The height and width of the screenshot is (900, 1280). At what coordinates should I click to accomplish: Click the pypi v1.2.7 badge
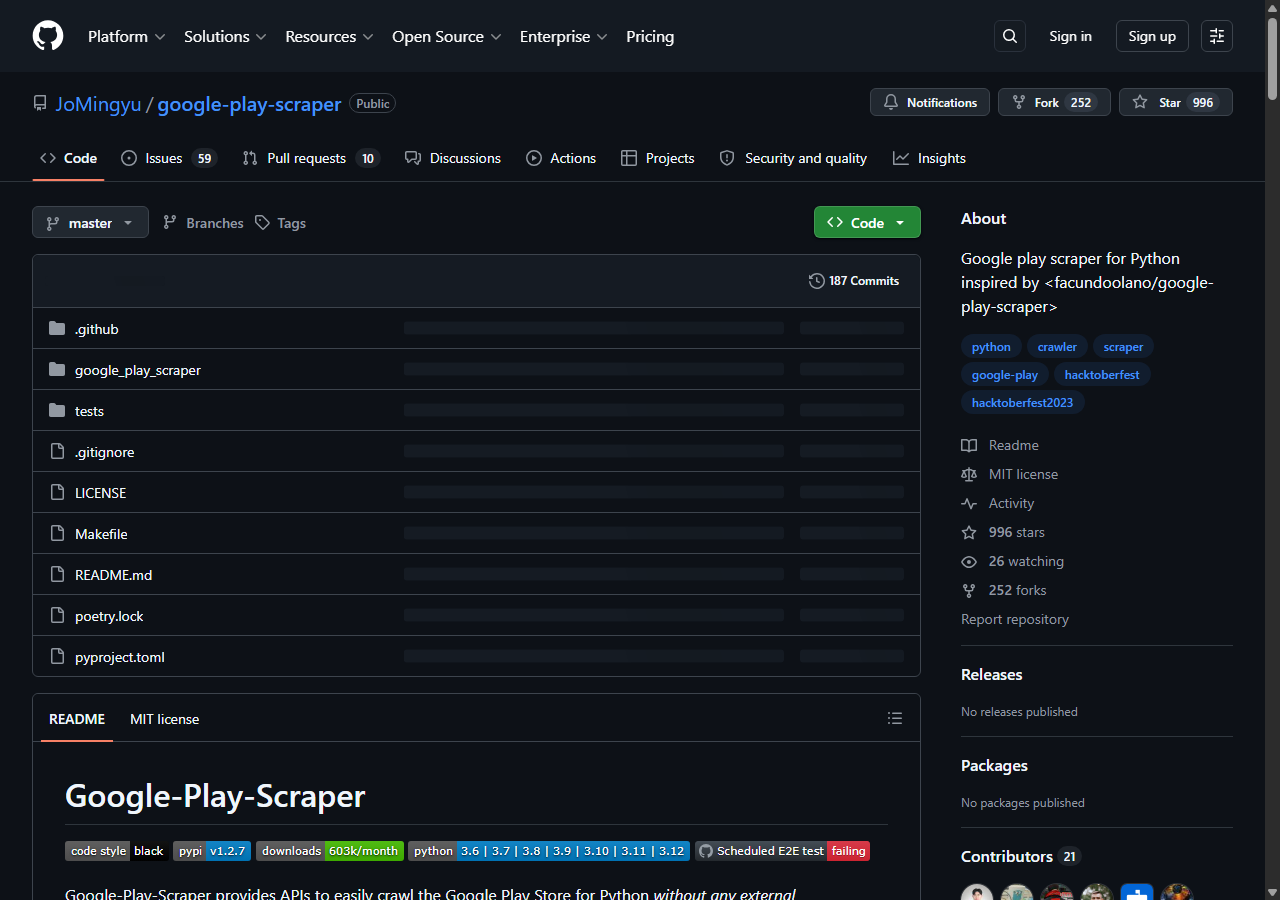pos(212,851)
